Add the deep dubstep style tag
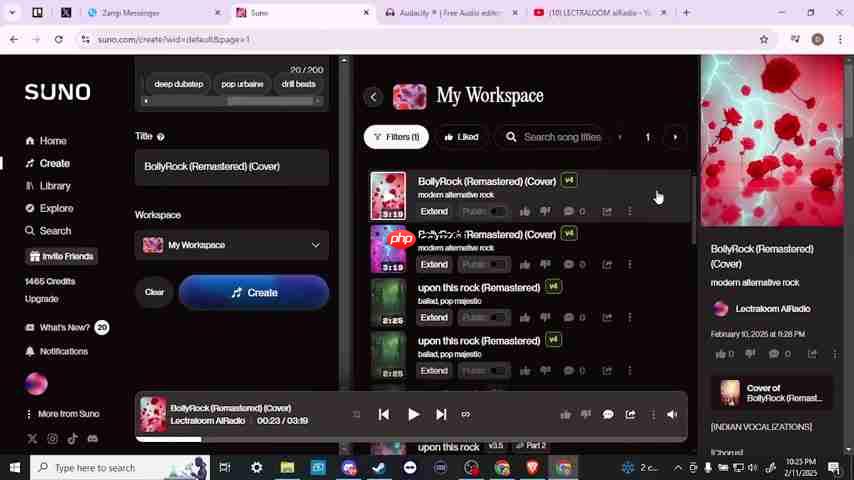This screenshot has height=480, width=854. (178, 84)
